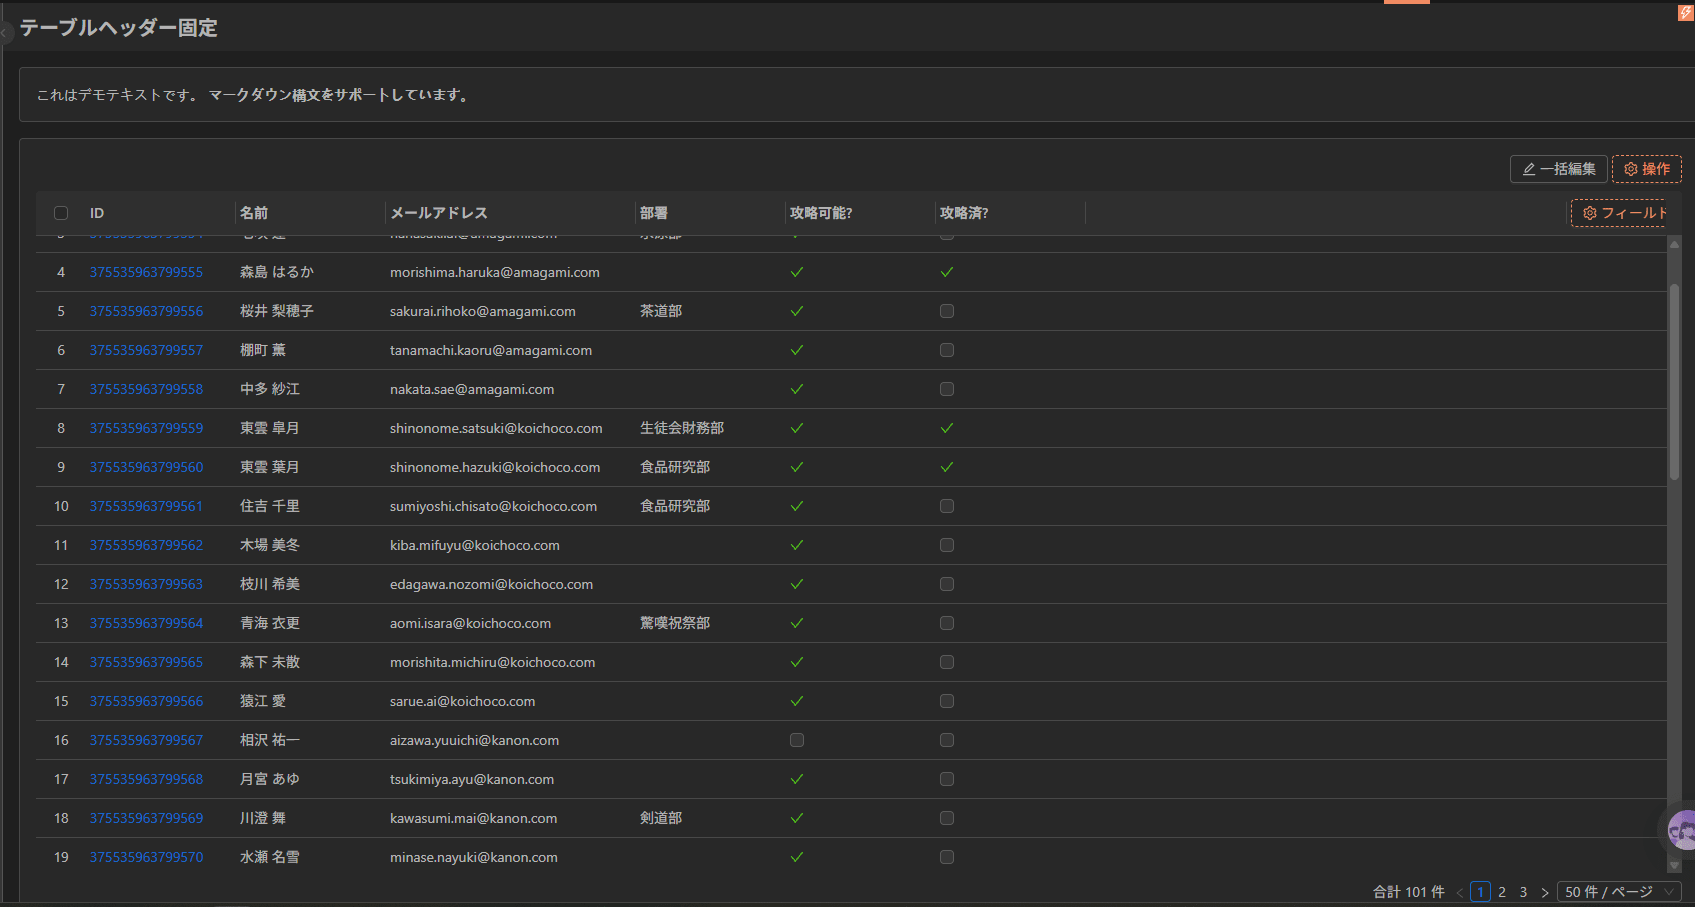Image resolution: width=1695 pixels, height=907 pixels.
Task: Collapse the sidebar handle at left edge
Action: (4, 33)
